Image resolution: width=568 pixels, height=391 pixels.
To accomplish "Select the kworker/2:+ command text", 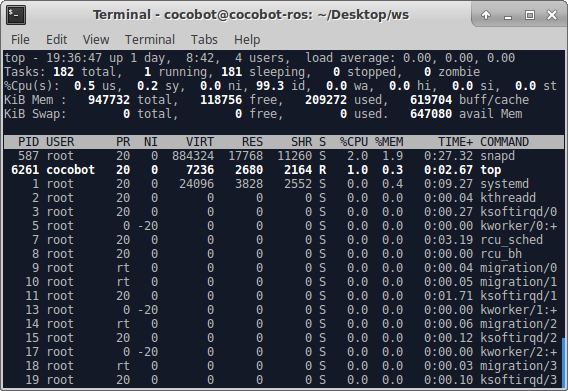I will click(x=518, y=352).
